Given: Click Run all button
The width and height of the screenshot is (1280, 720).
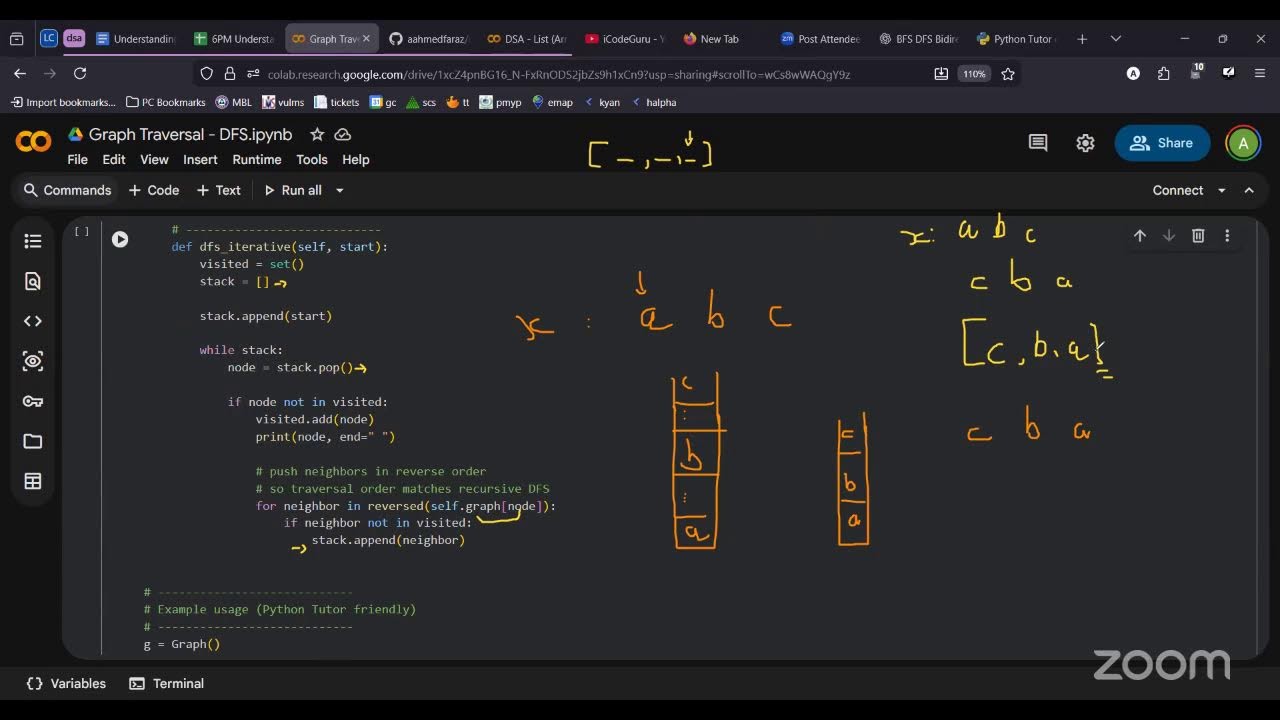Looking at the screenshot, I should tap(293, 190).
